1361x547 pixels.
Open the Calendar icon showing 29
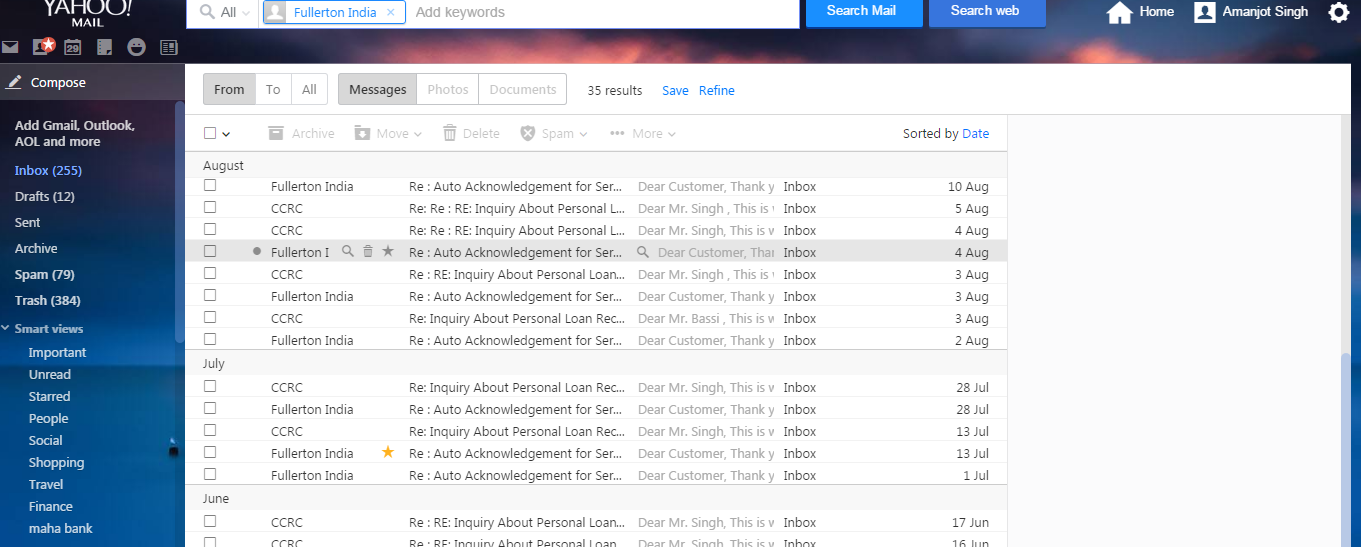(x=72, y=46)
